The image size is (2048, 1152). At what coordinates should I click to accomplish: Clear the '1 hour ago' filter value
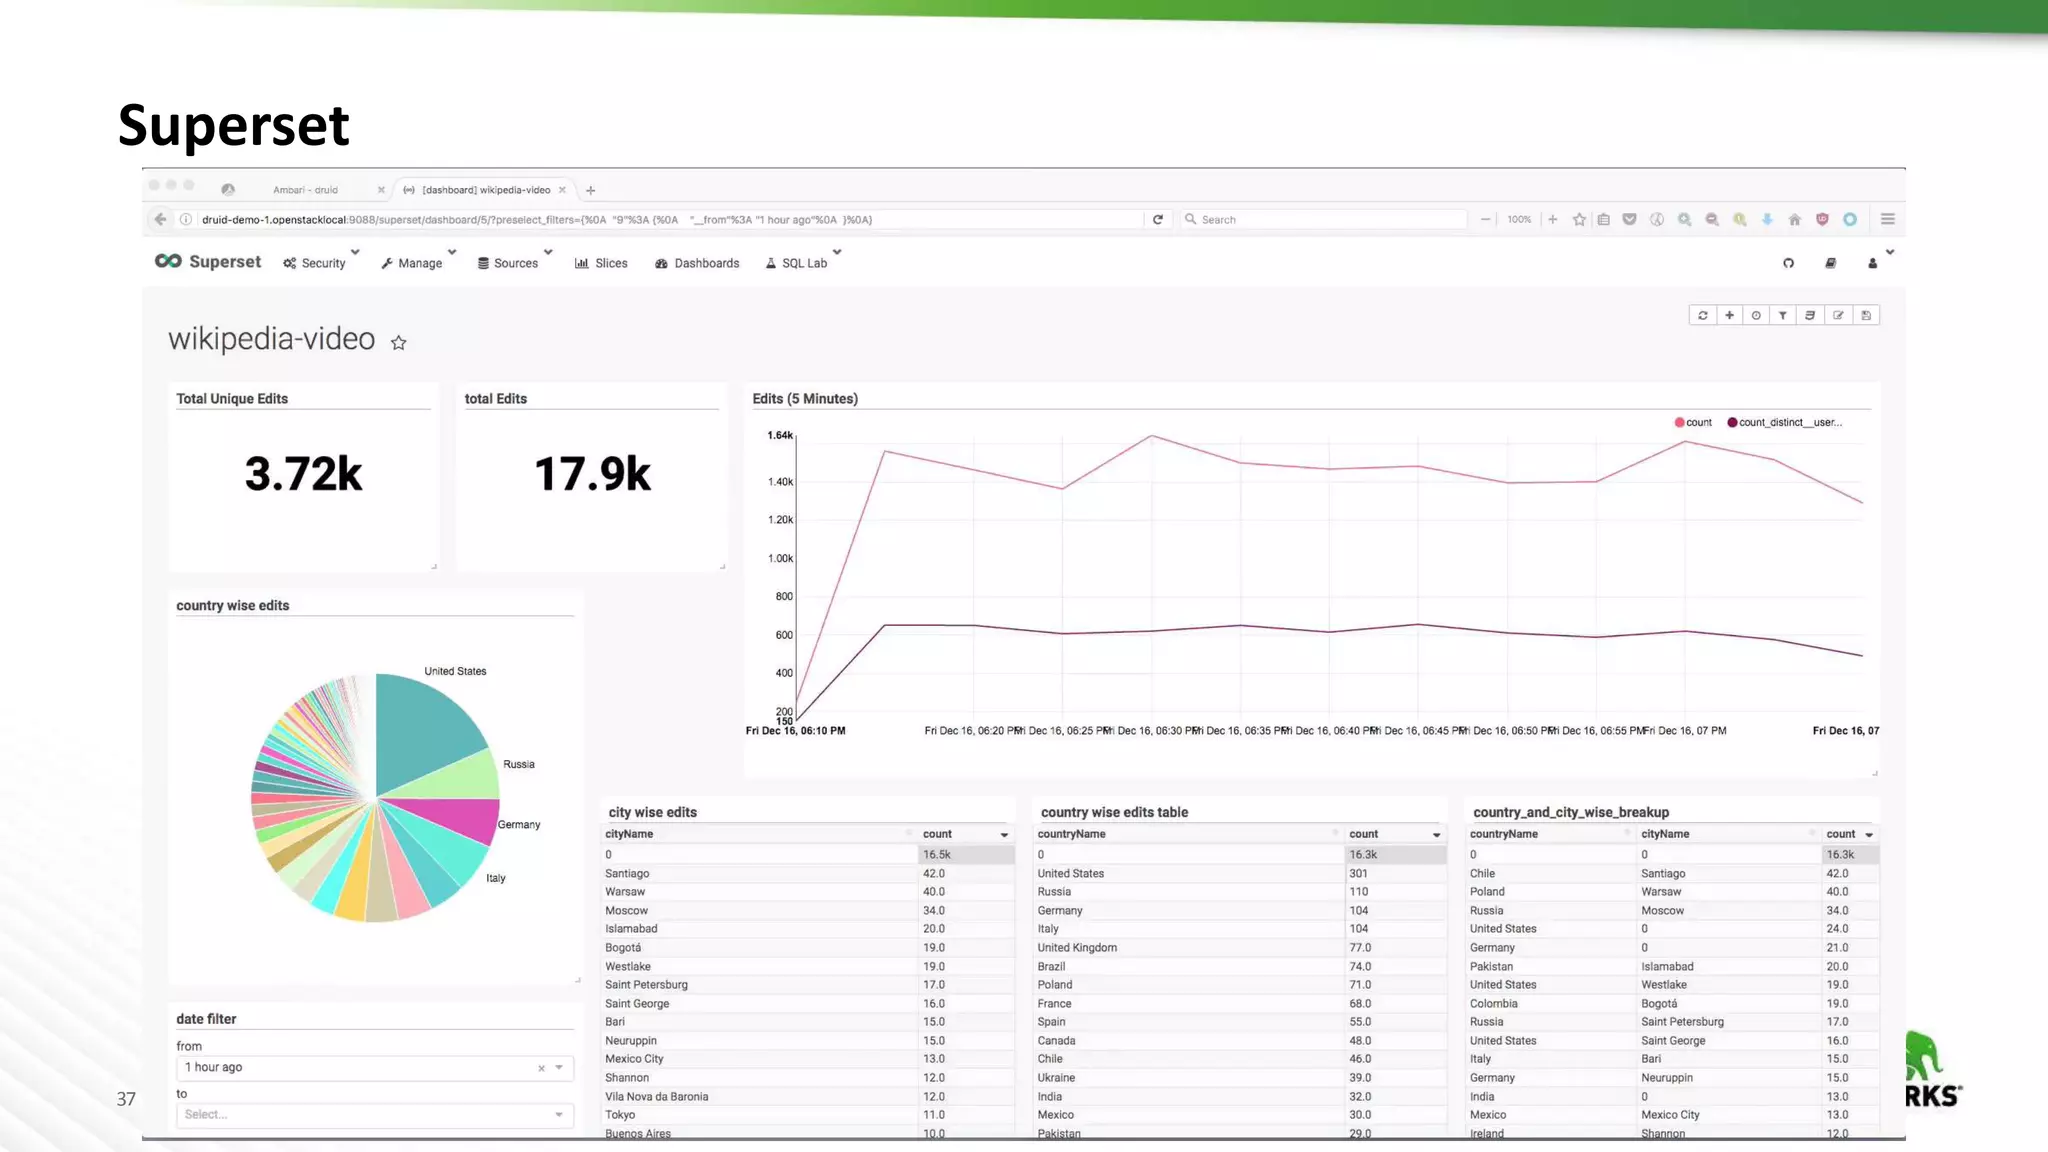coord(541,1068)
